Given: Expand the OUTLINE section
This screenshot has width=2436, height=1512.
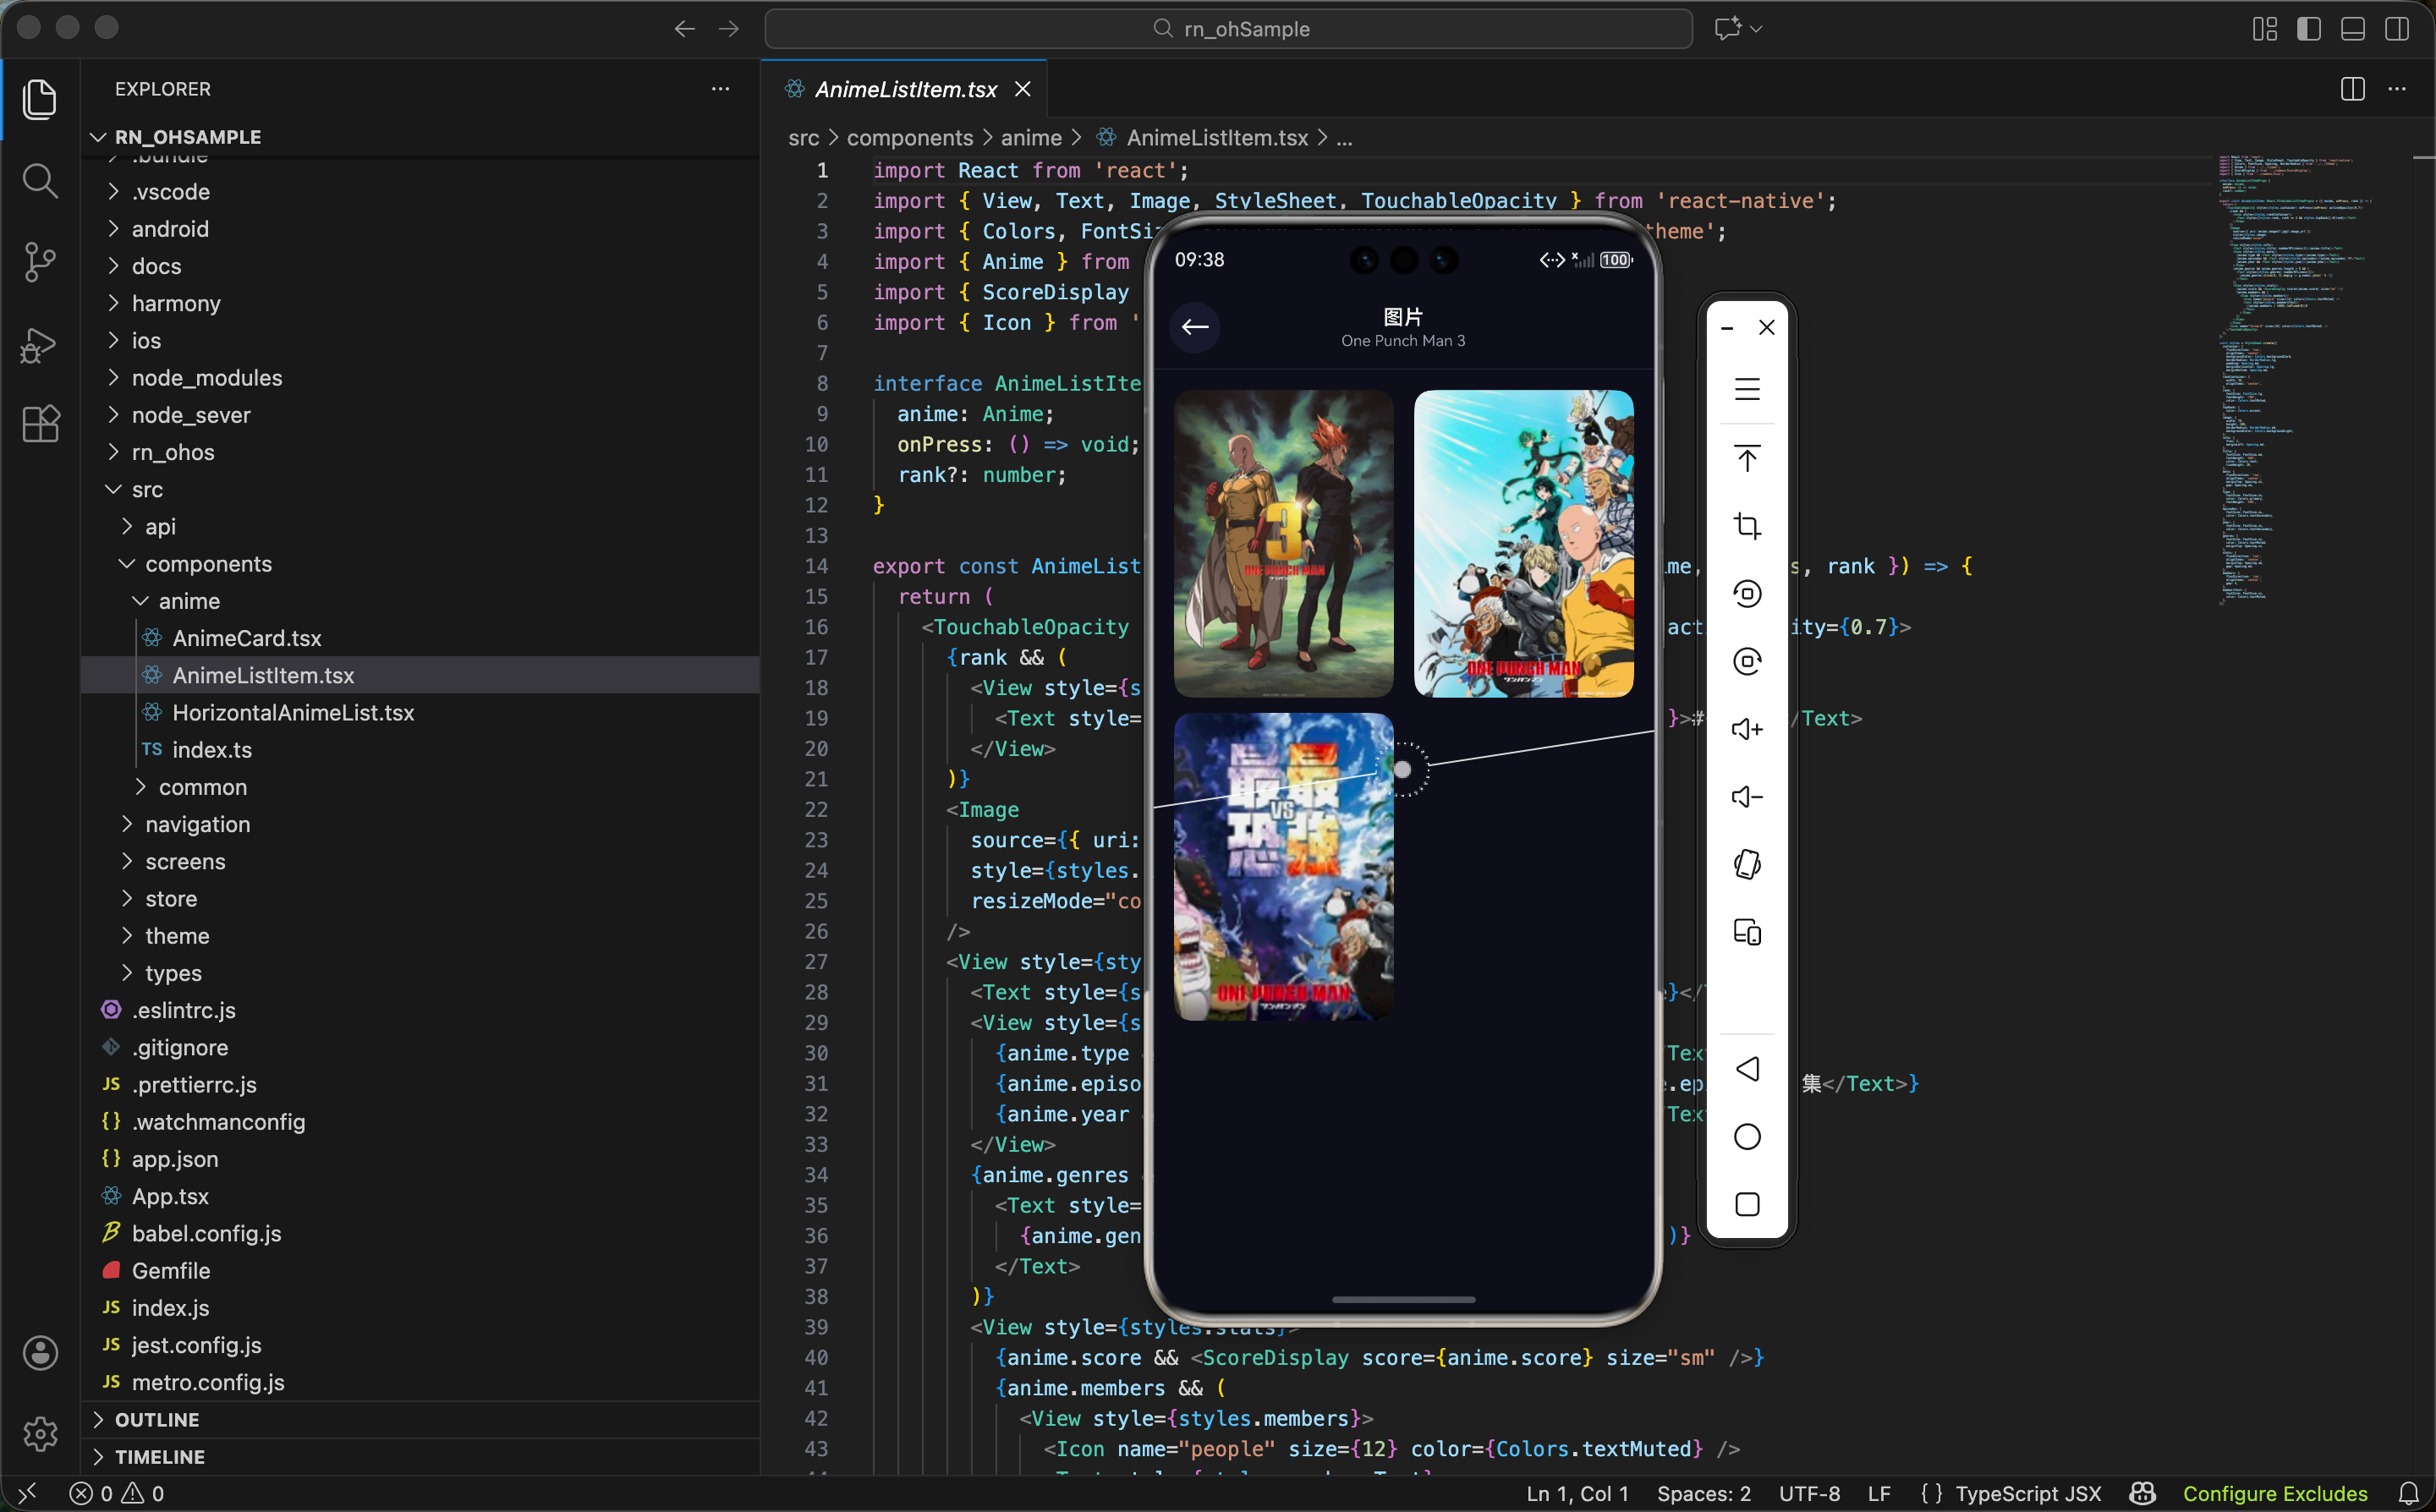Looking at the screenshot, I should [157, 1419].
